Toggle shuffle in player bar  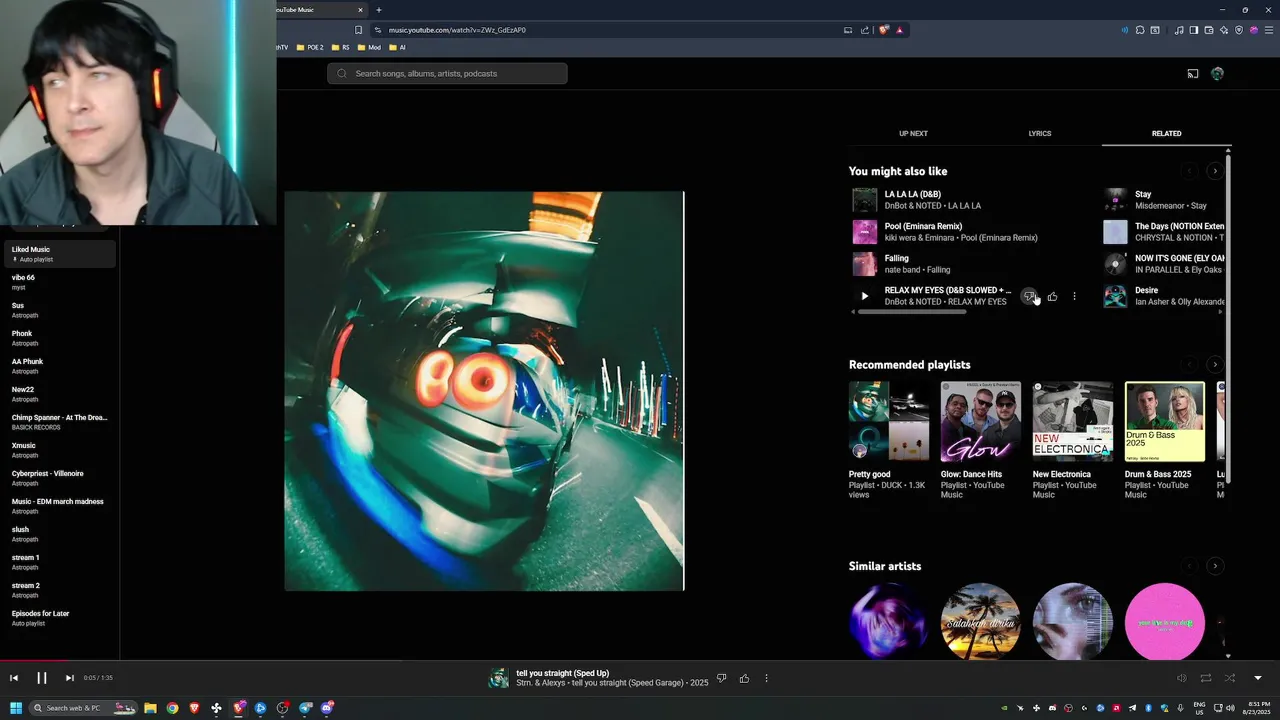point(1230,678)
